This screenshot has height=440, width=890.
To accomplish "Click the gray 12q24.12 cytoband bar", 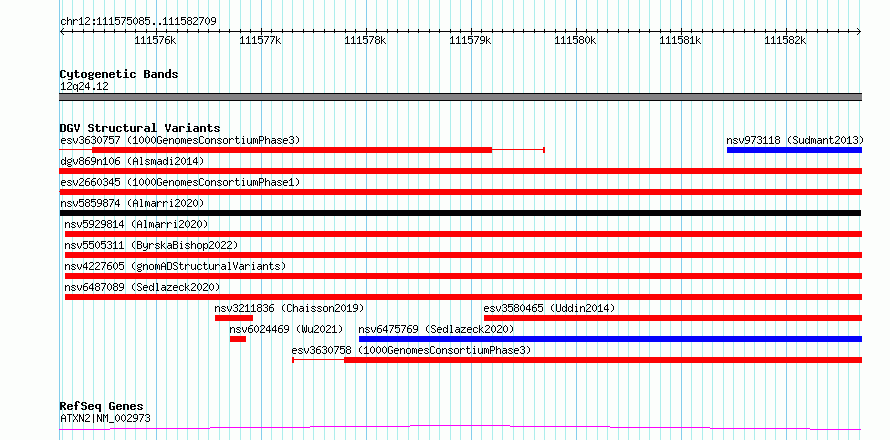I will (x=461, y=97).
